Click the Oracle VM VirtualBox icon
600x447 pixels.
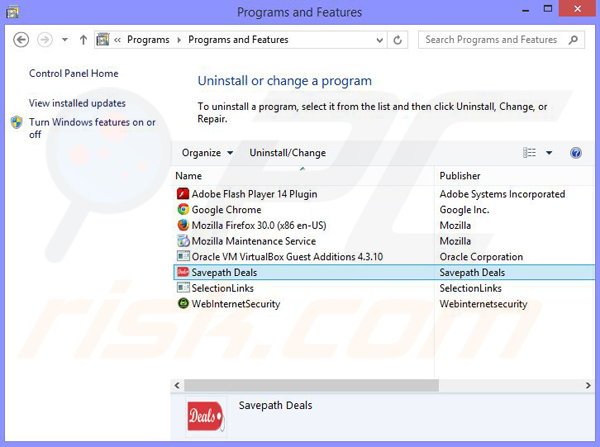pos(183,256)
